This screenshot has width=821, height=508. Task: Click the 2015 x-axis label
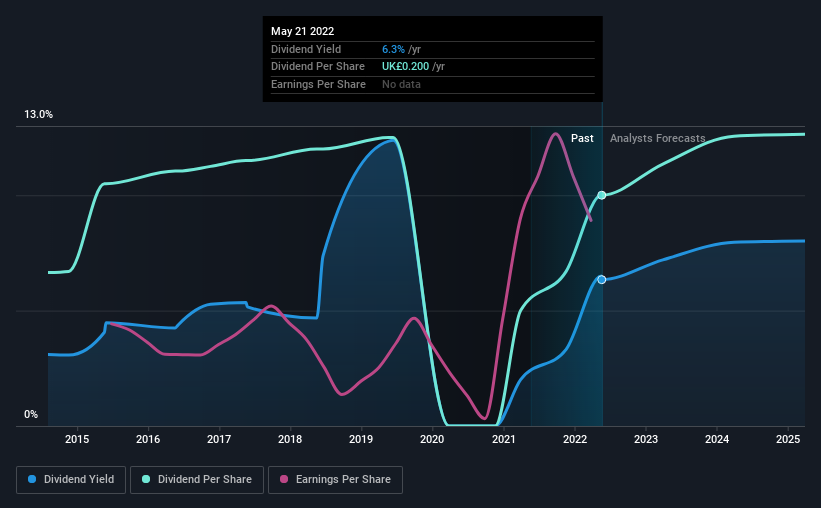77,439
